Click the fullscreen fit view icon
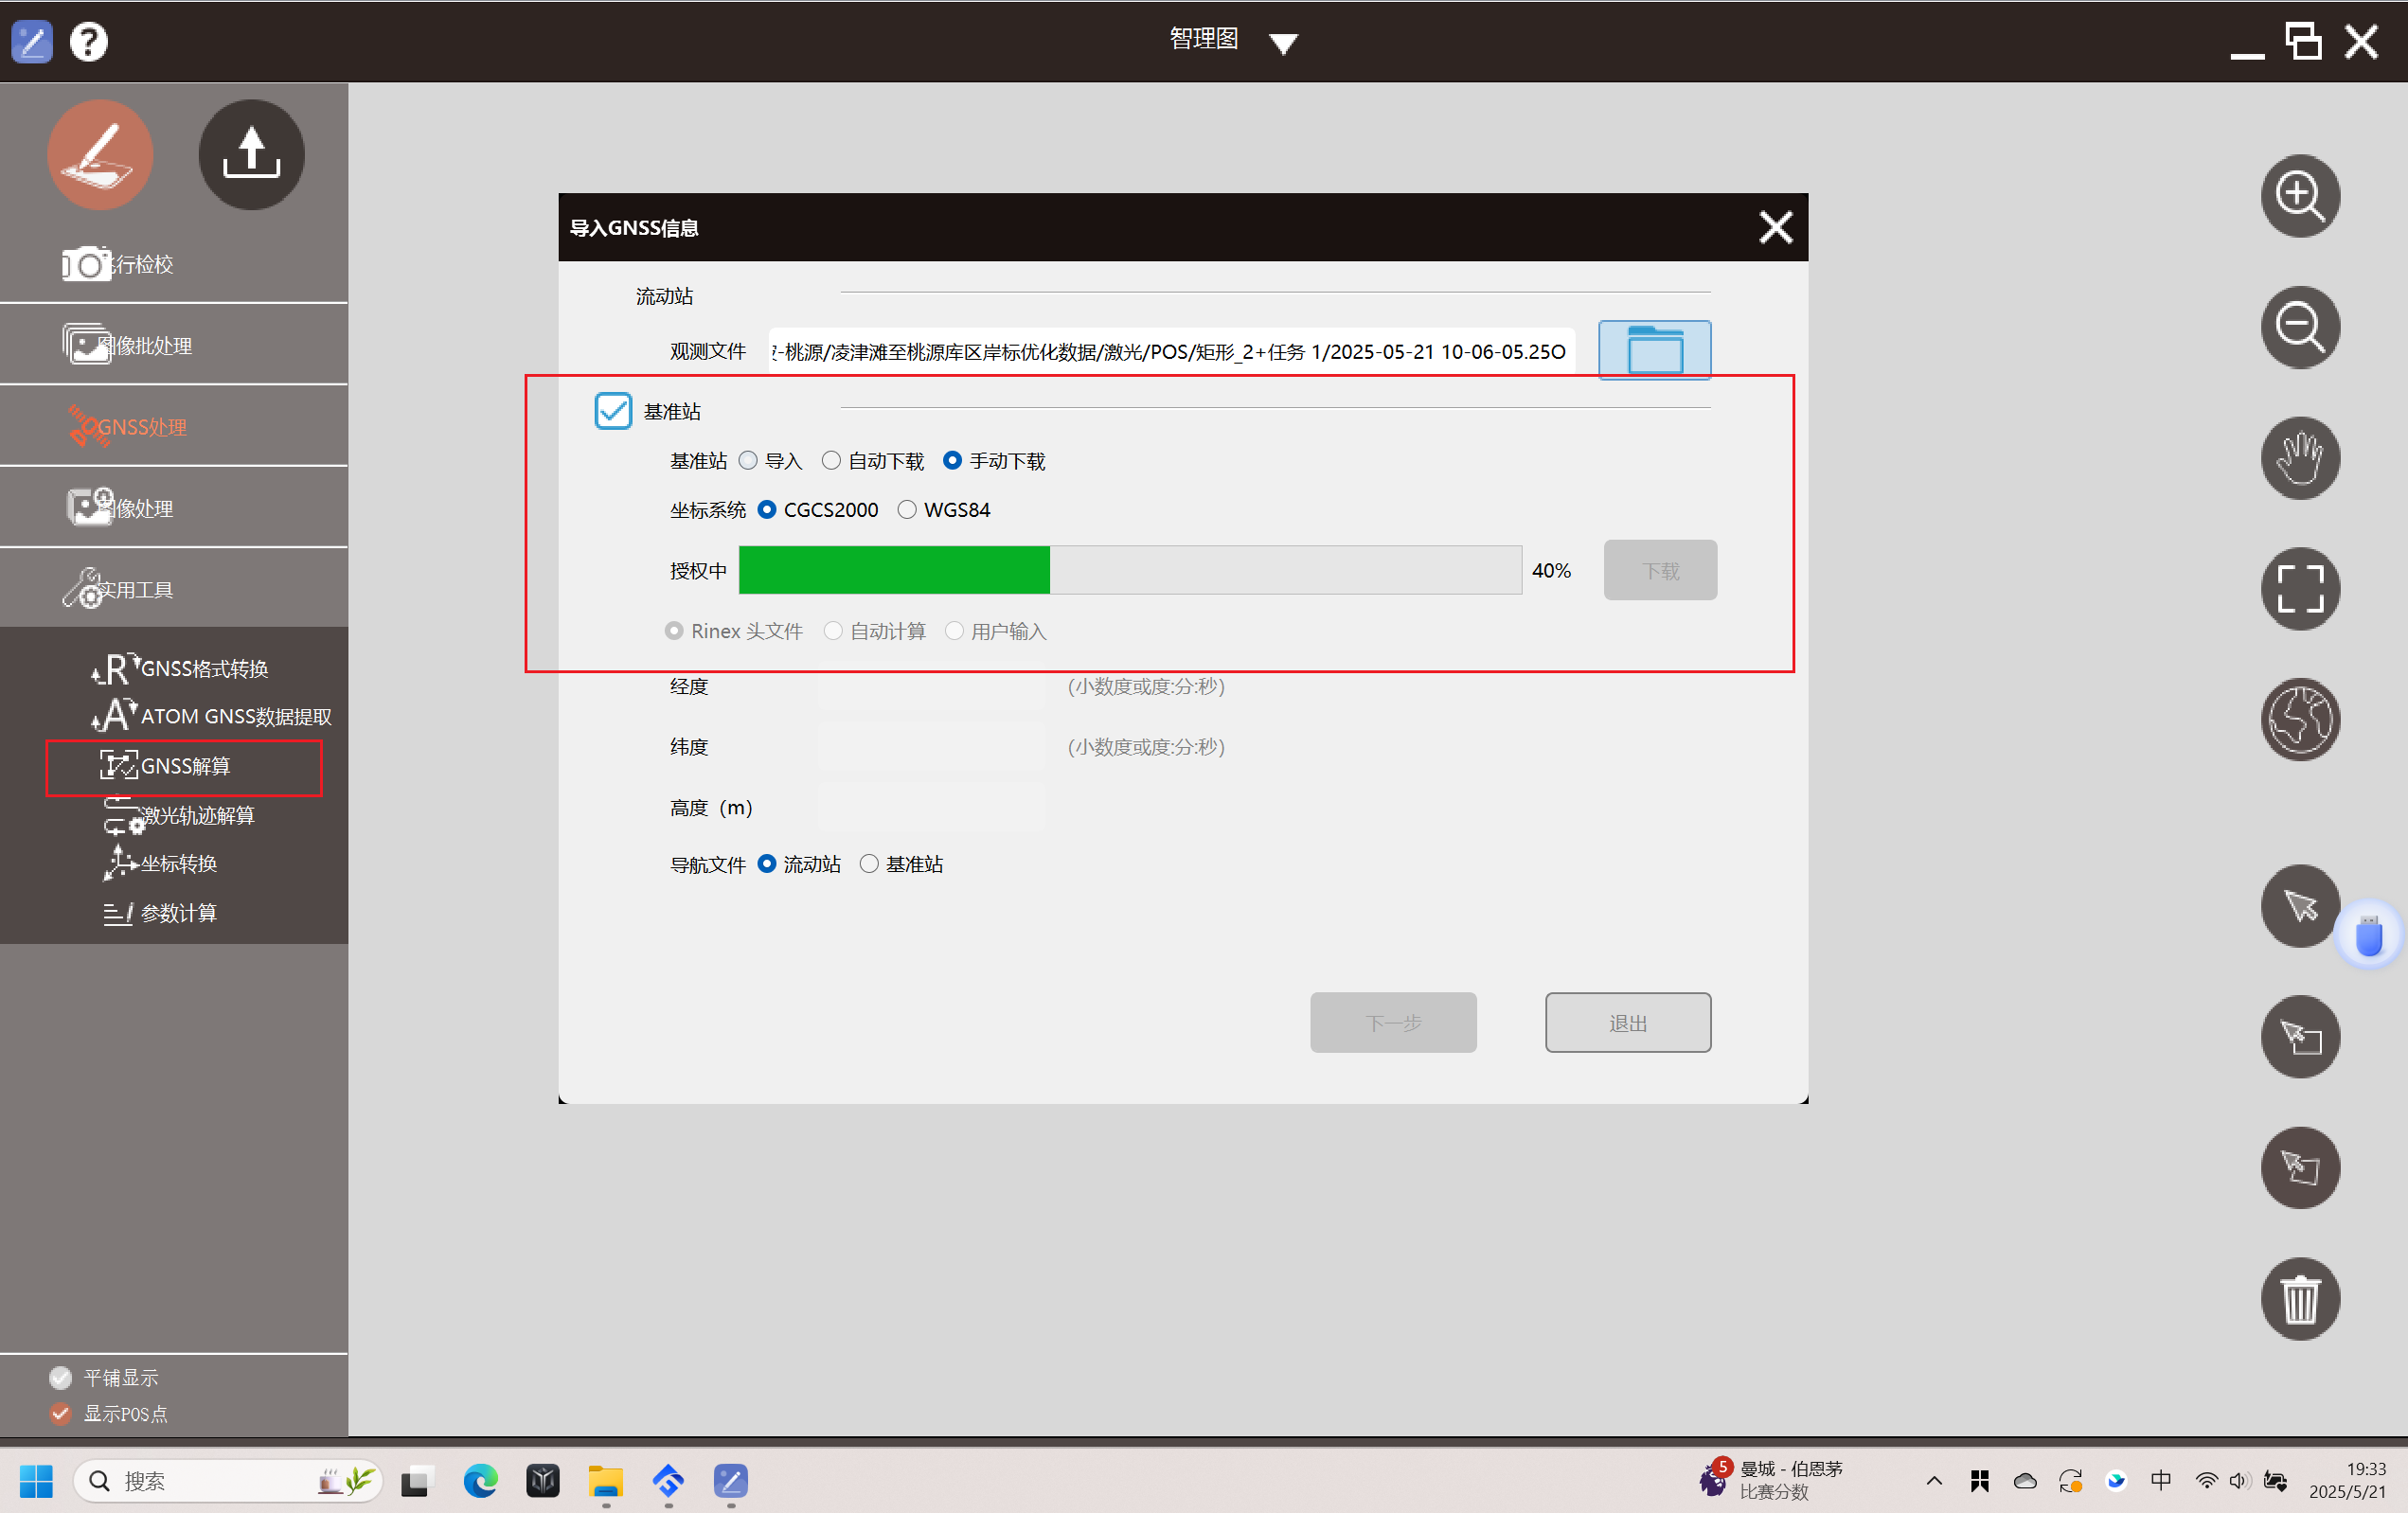Image resolution: width=2408 pixels, height=1513 pixels. (2299, 589)
